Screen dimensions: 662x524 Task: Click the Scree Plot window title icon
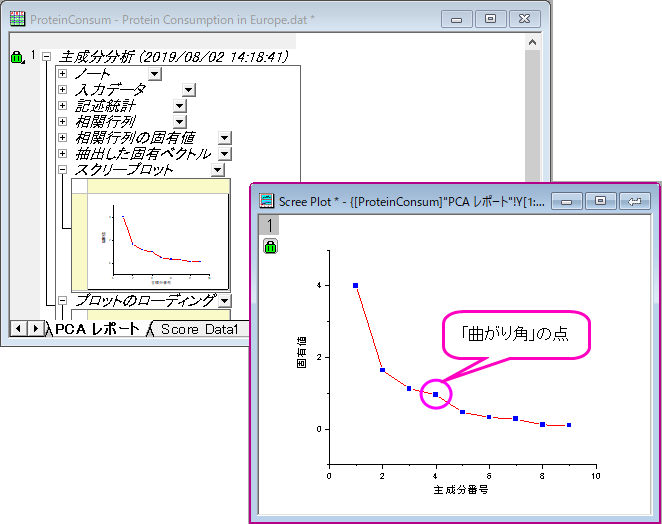click(x=266, y=201)
